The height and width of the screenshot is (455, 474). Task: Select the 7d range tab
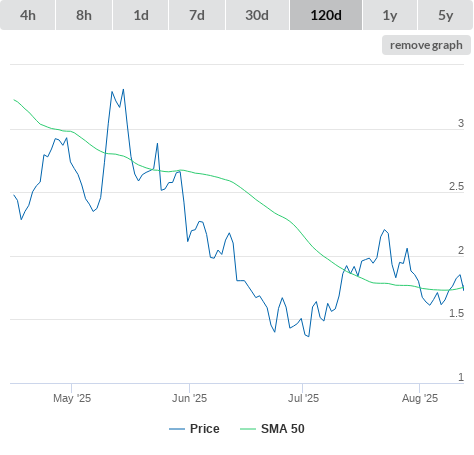(197, 15)
